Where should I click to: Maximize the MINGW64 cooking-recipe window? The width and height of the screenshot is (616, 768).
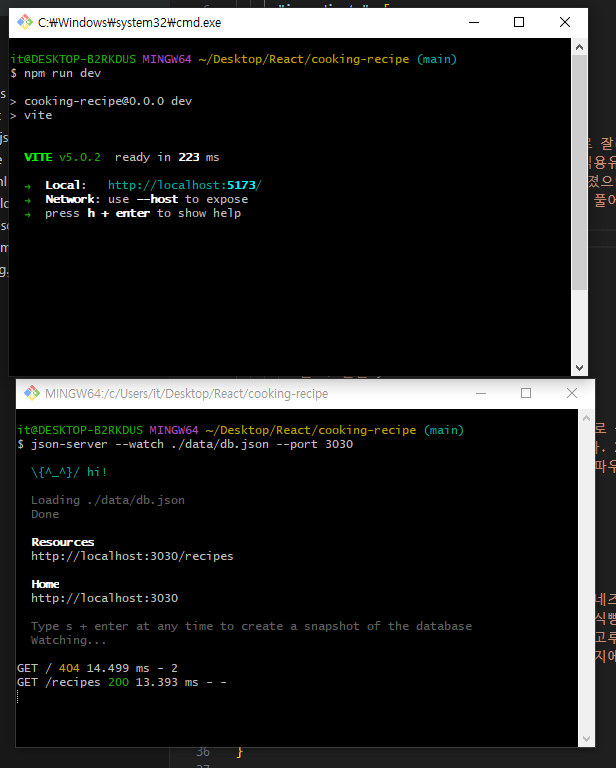tap(526, 393)
